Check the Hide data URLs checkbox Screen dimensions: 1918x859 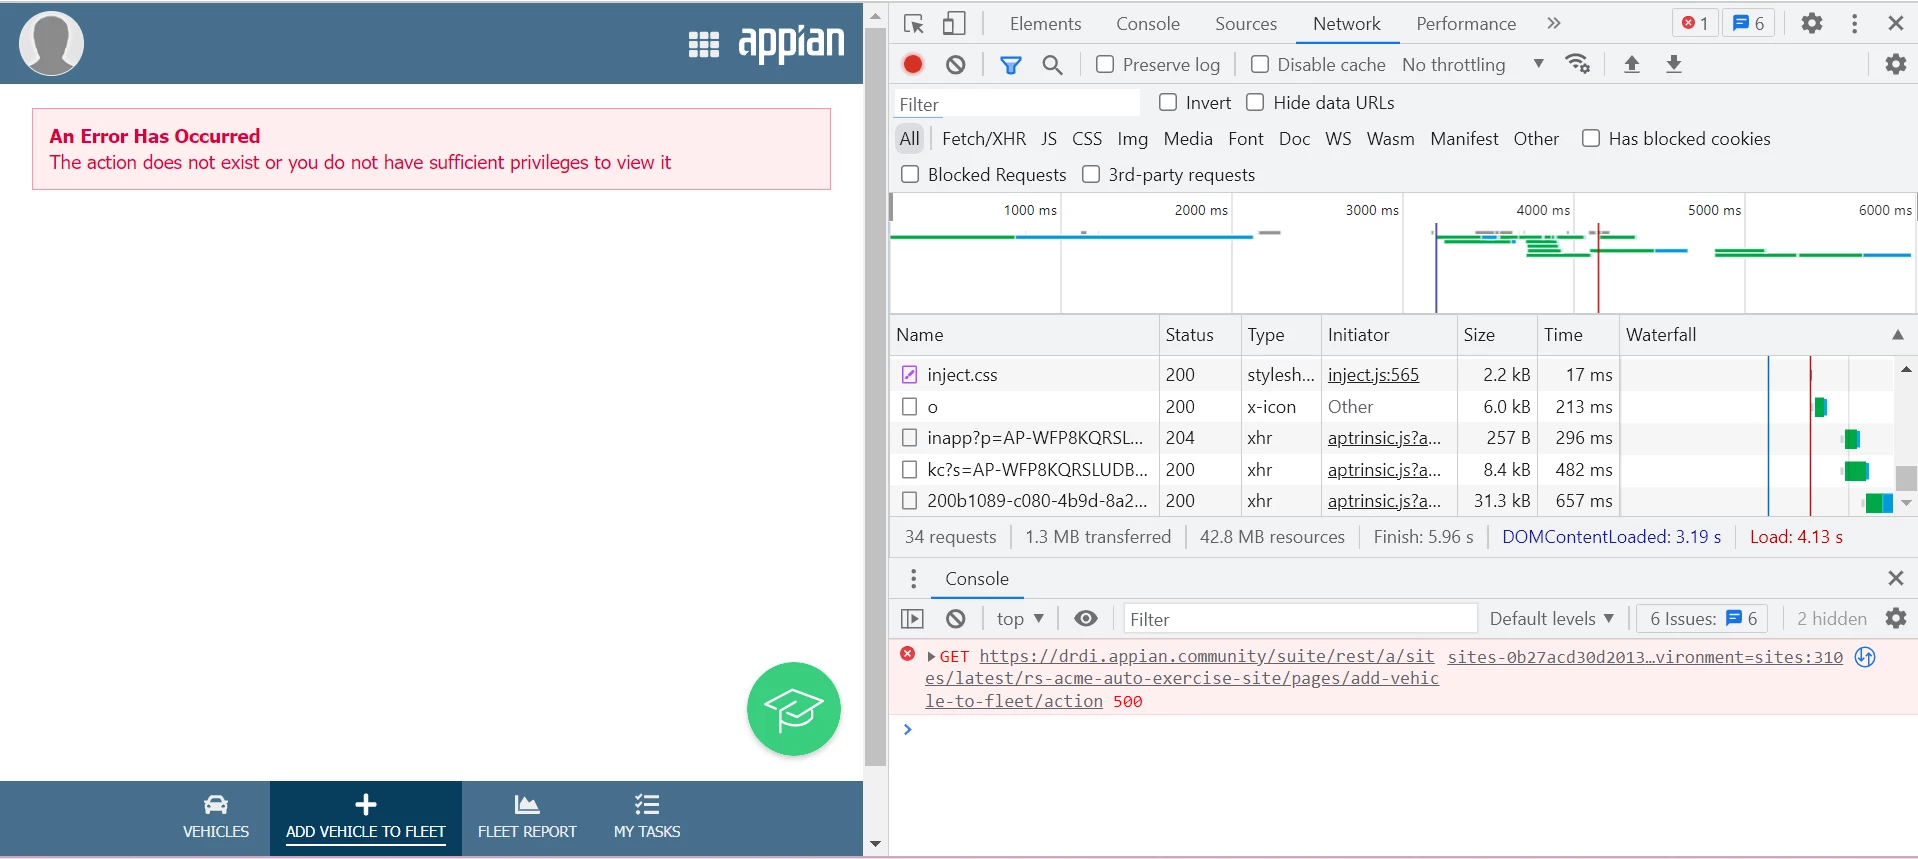coord(1255,102)
